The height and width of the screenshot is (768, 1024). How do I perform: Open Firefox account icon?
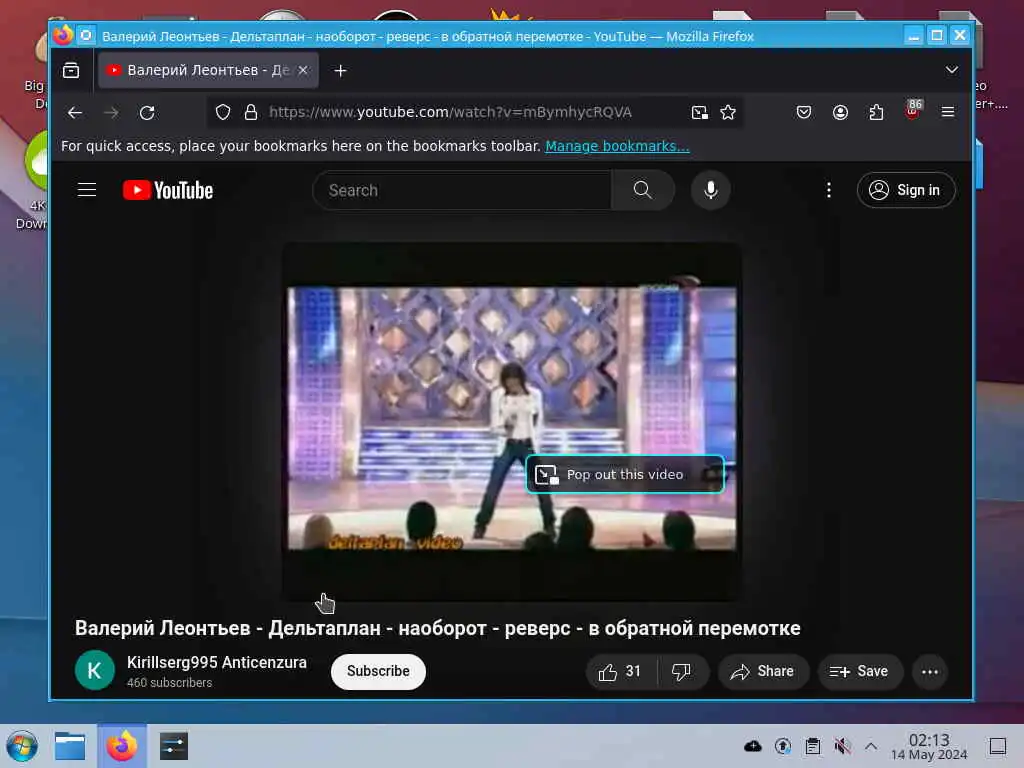840,112
